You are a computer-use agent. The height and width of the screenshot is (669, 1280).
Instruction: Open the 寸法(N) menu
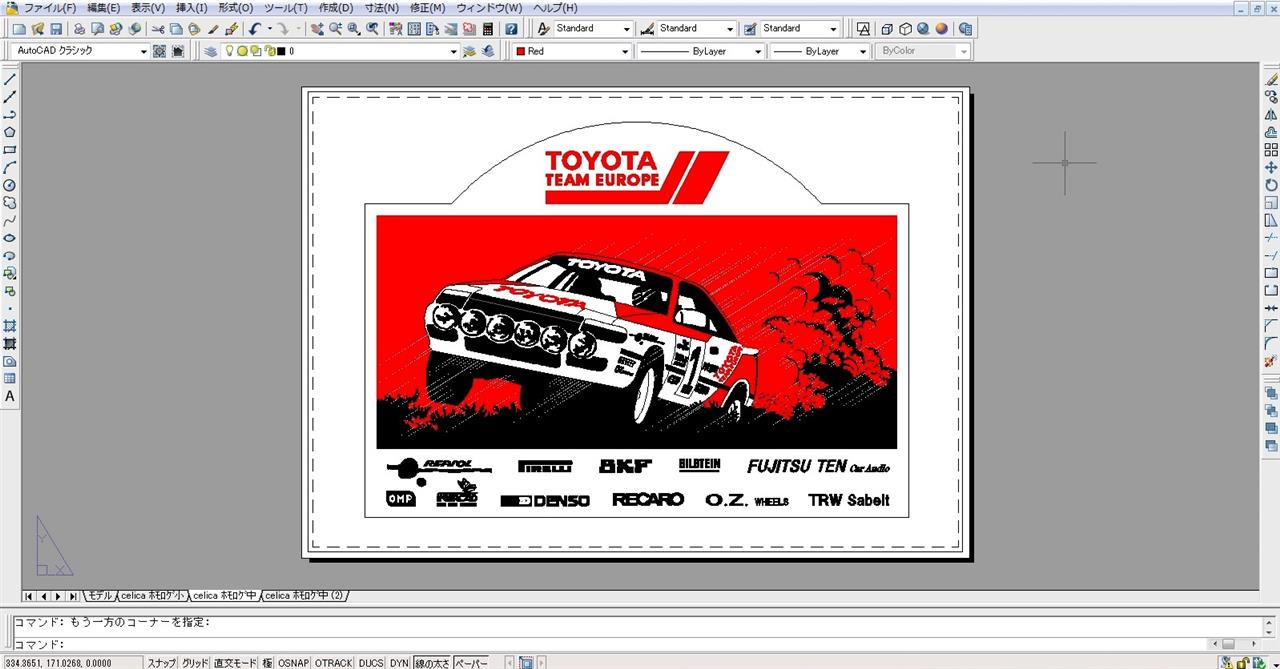tap(381, 8)
